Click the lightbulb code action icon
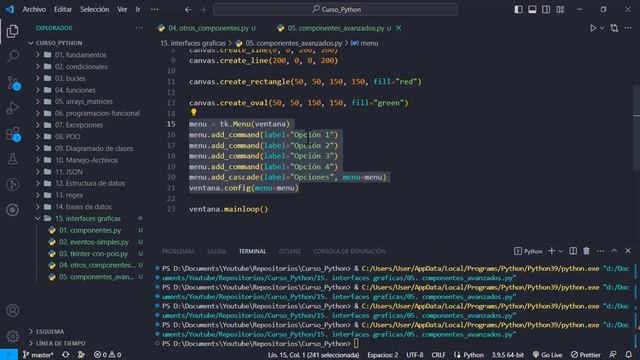This screenshot has height=360, width=640. [193, 112]
